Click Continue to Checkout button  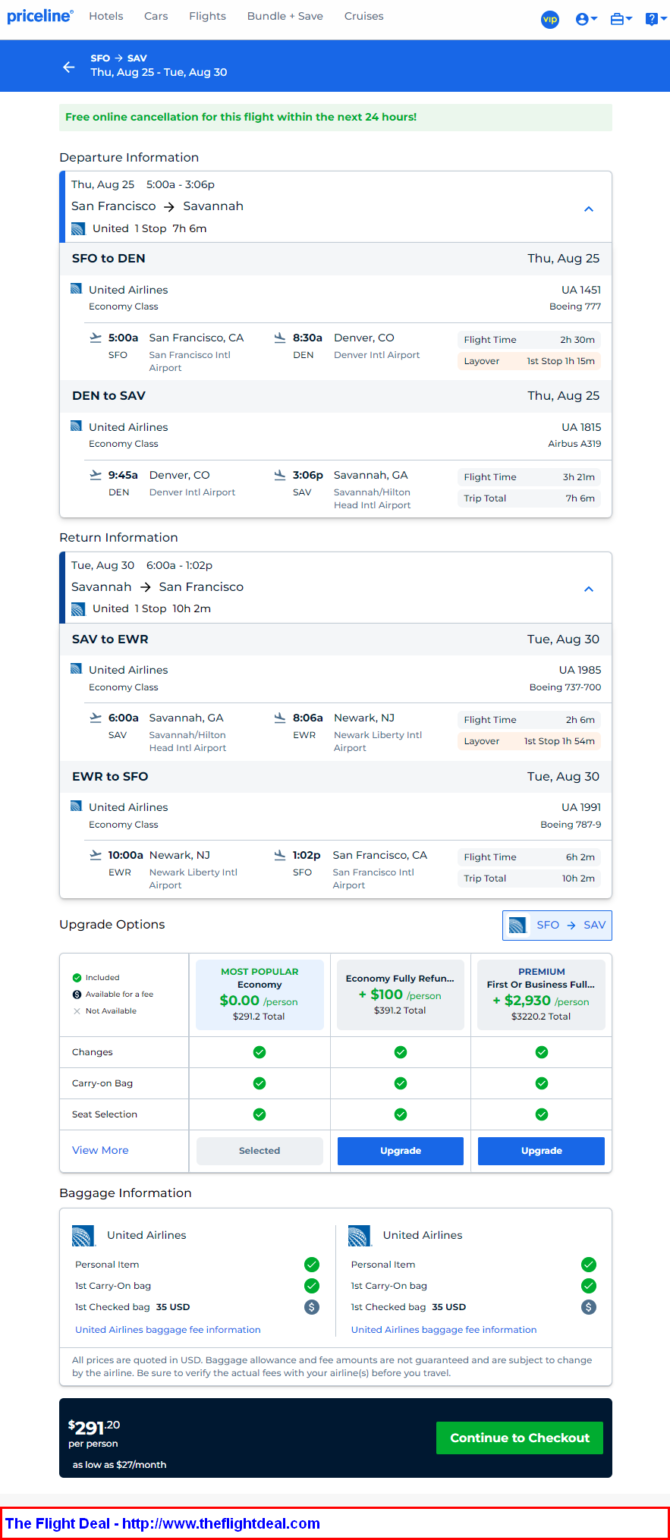coord(520,1438)
